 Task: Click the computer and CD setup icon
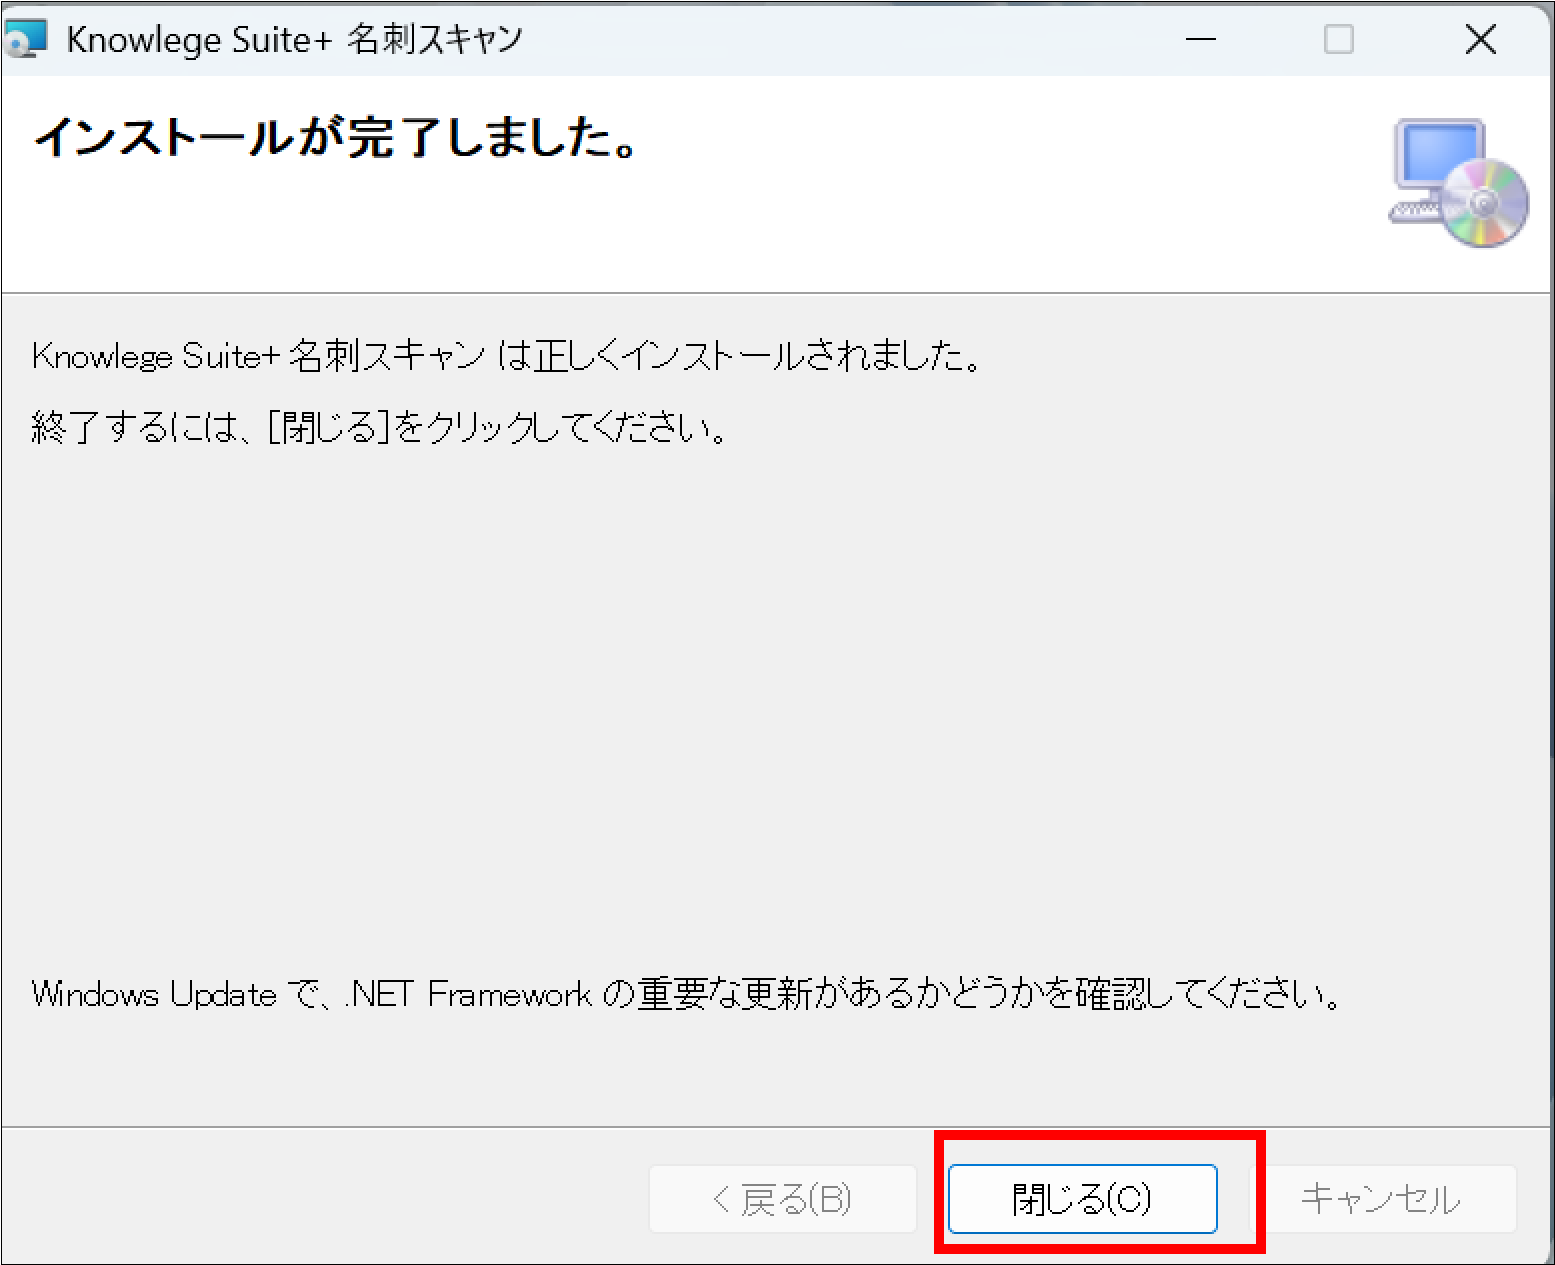tap(1459, 183)
